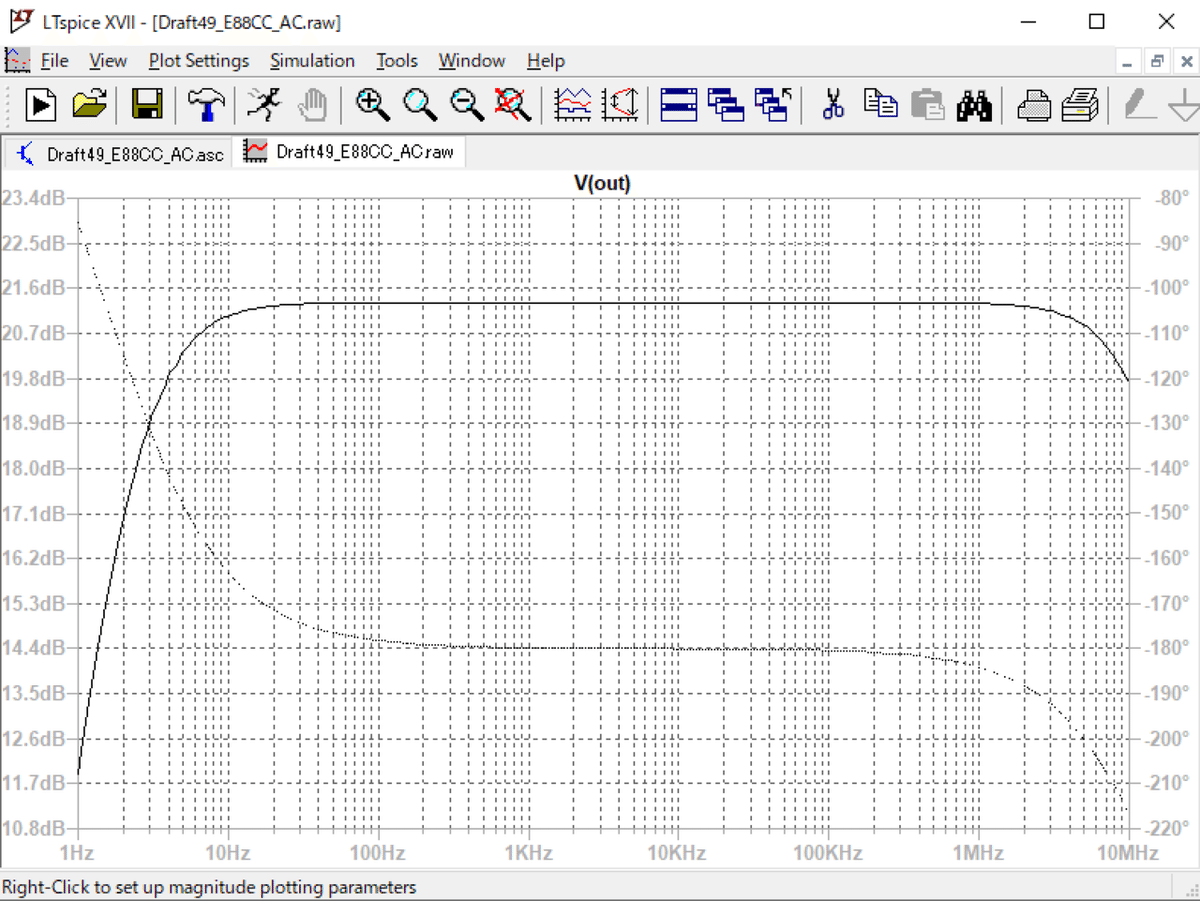Open the File menu
This screenshot has height=901, width=1200.
tap(54, 61)
